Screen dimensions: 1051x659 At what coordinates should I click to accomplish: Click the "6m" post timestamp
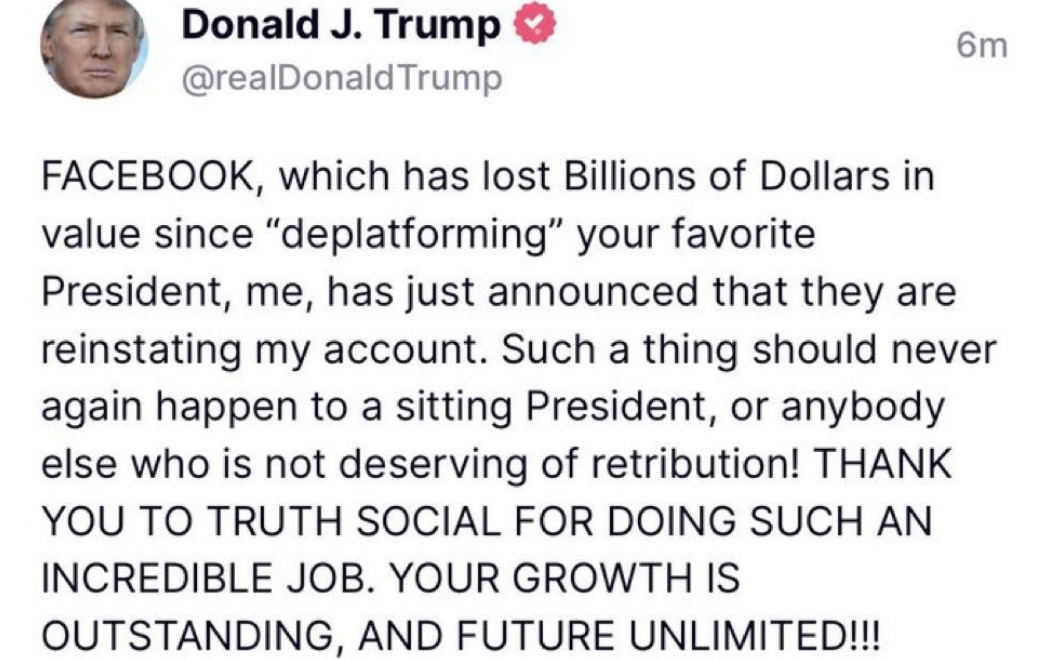[981, 47]
